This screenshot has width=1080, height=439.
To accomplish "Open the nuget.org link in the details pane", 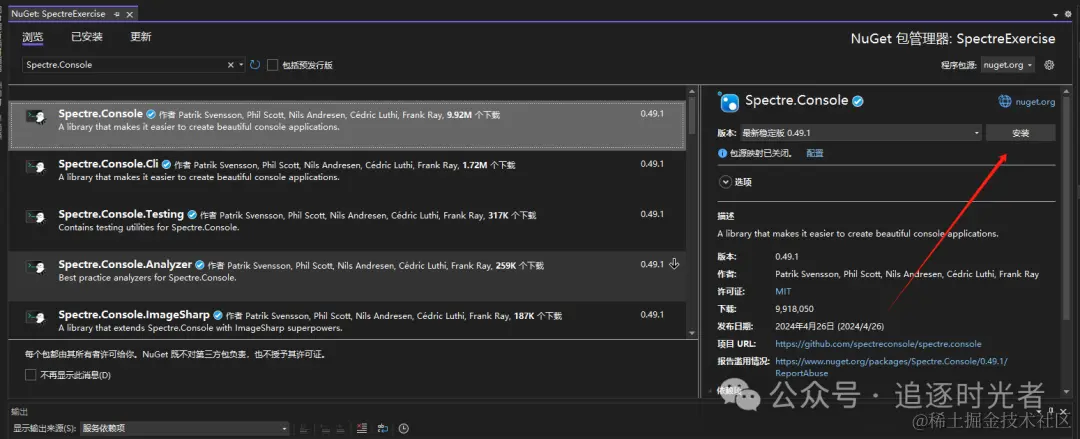I will click(1035, 102).
